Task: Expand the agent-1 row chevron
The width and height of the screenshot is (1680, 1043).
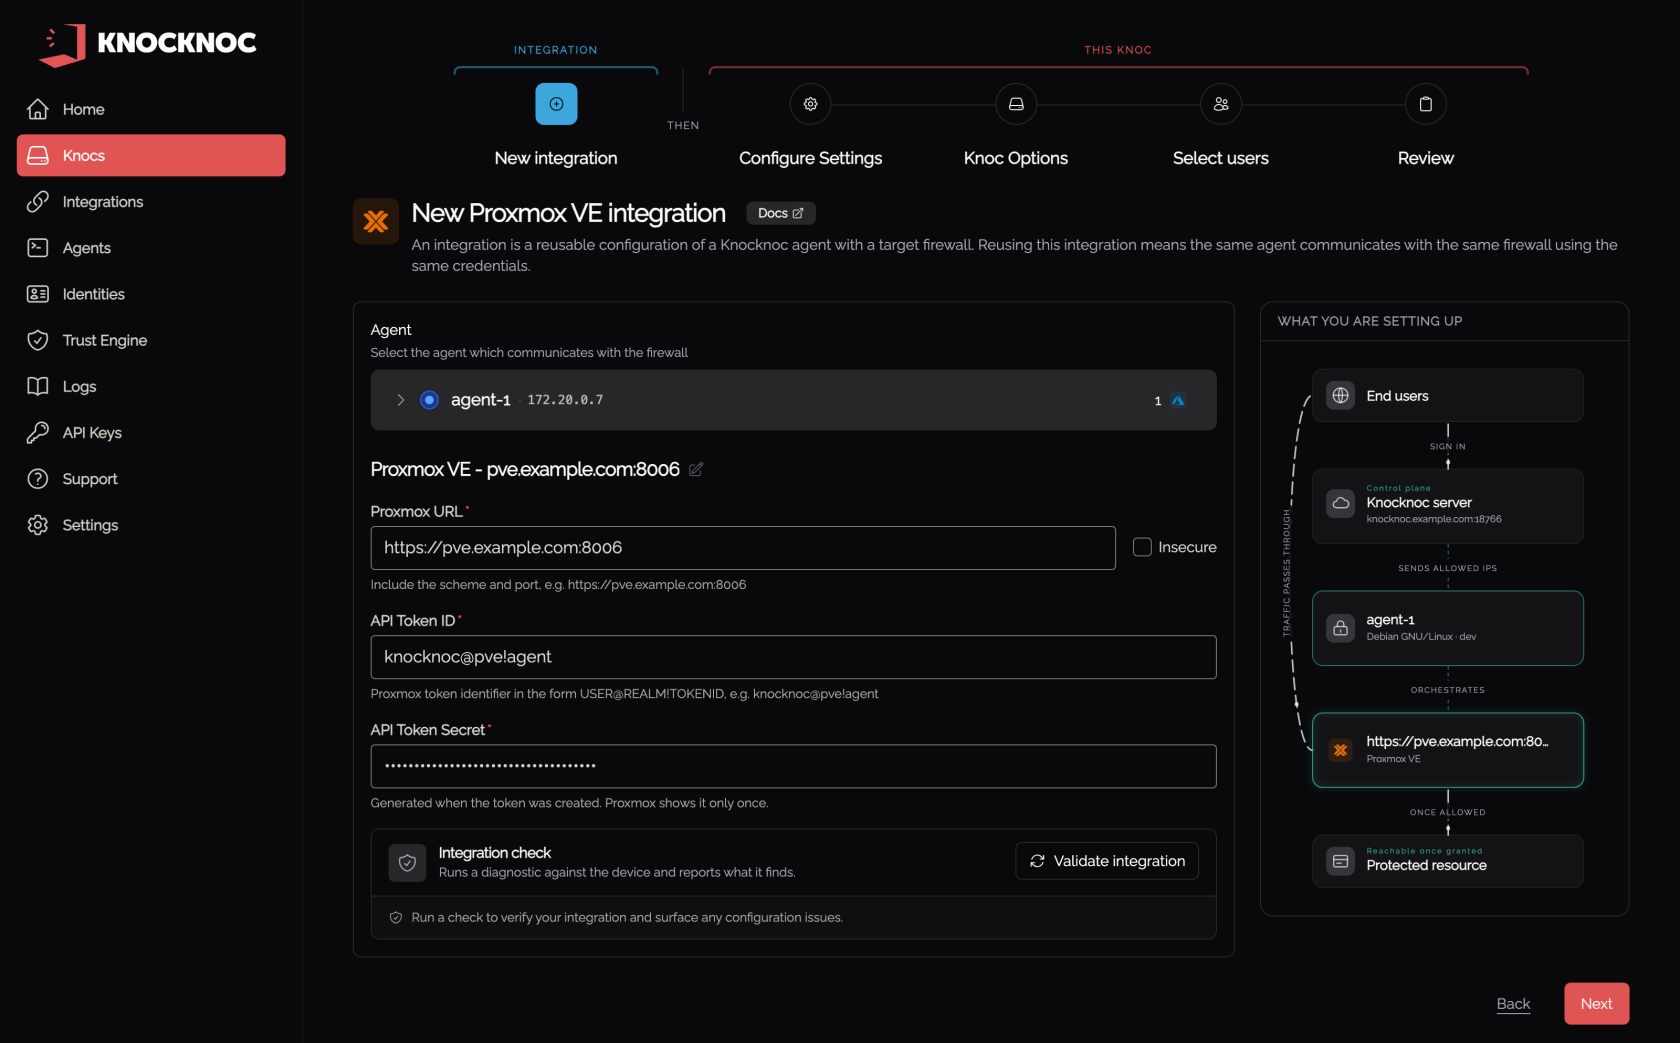Action: 401,400
